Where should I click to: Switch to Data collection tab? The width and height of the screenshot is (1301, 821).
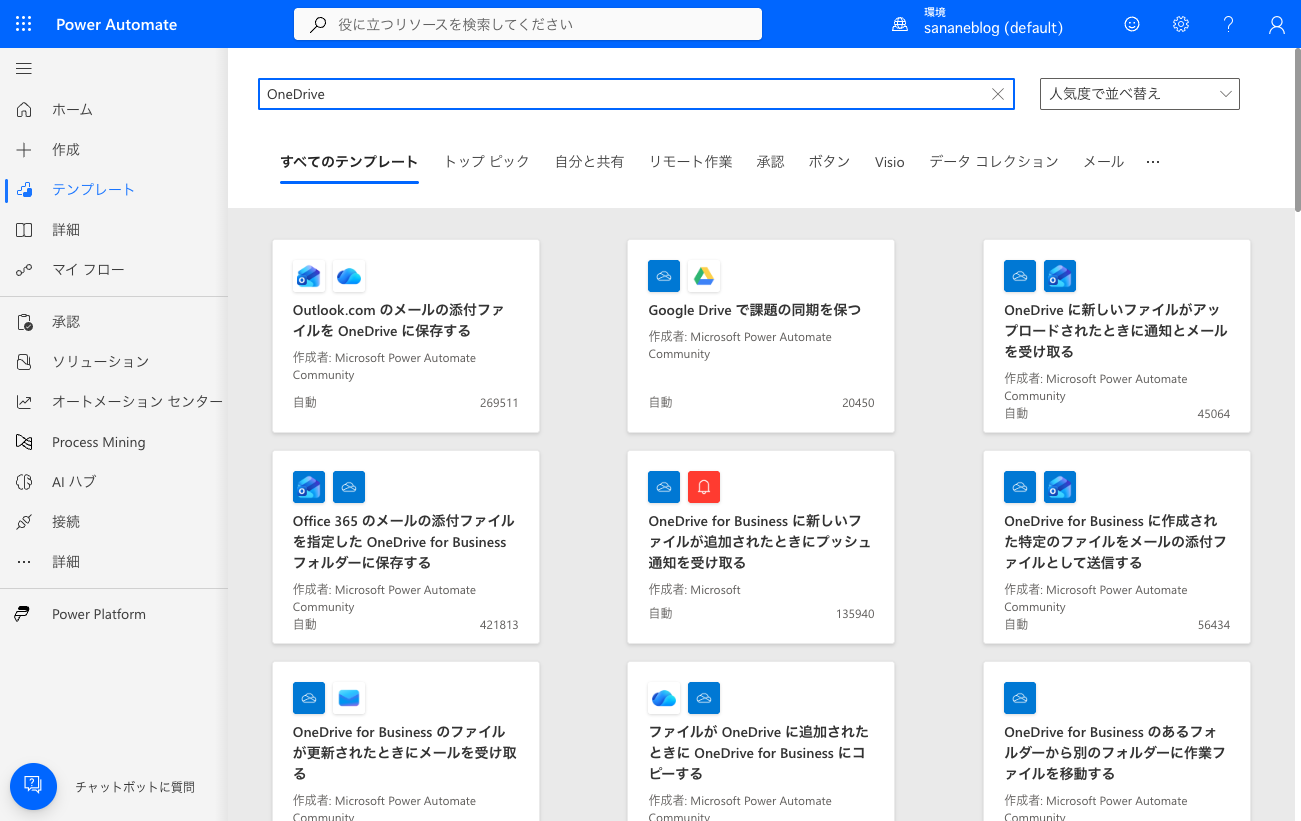[993, 161]
